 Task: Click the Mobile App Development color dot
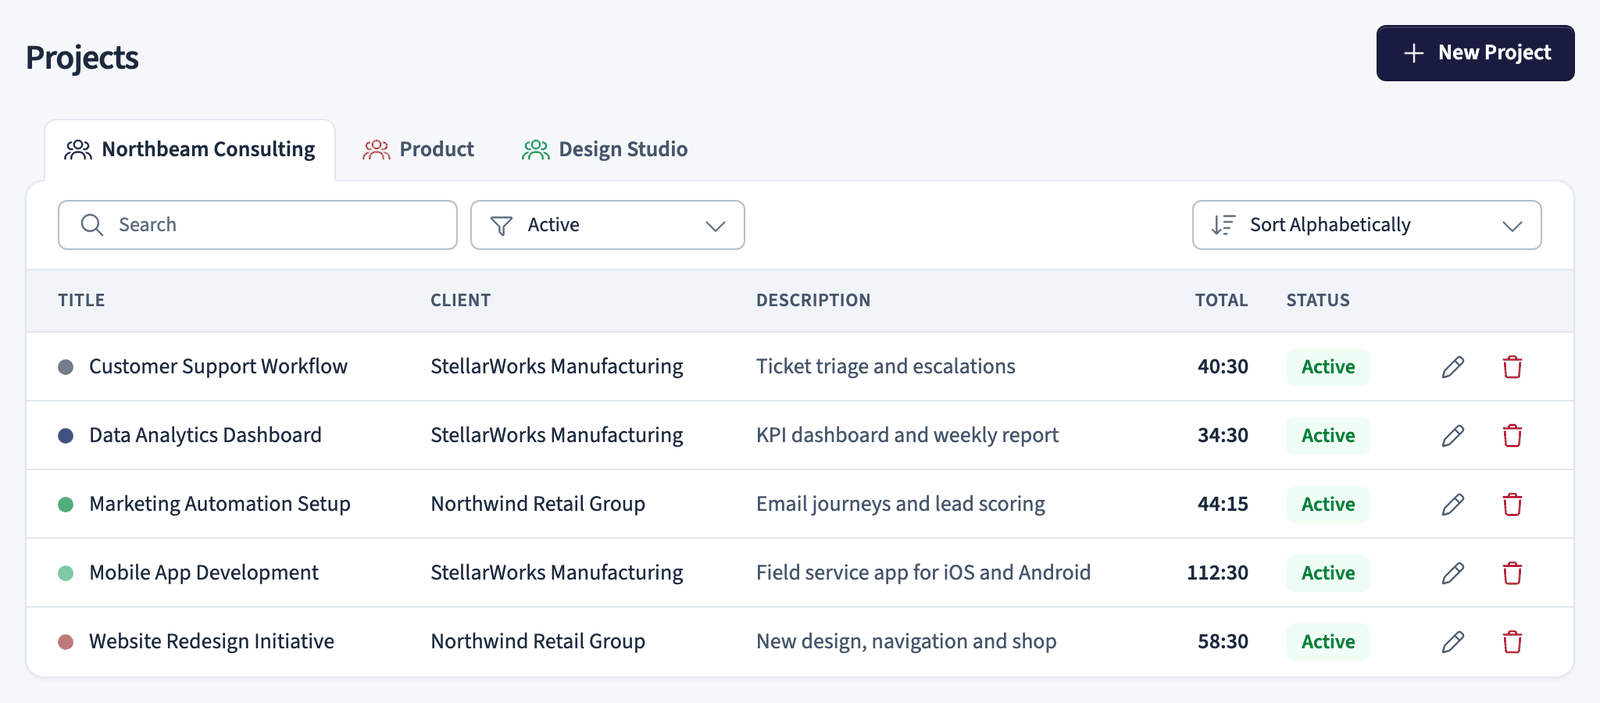pos(66,573)
